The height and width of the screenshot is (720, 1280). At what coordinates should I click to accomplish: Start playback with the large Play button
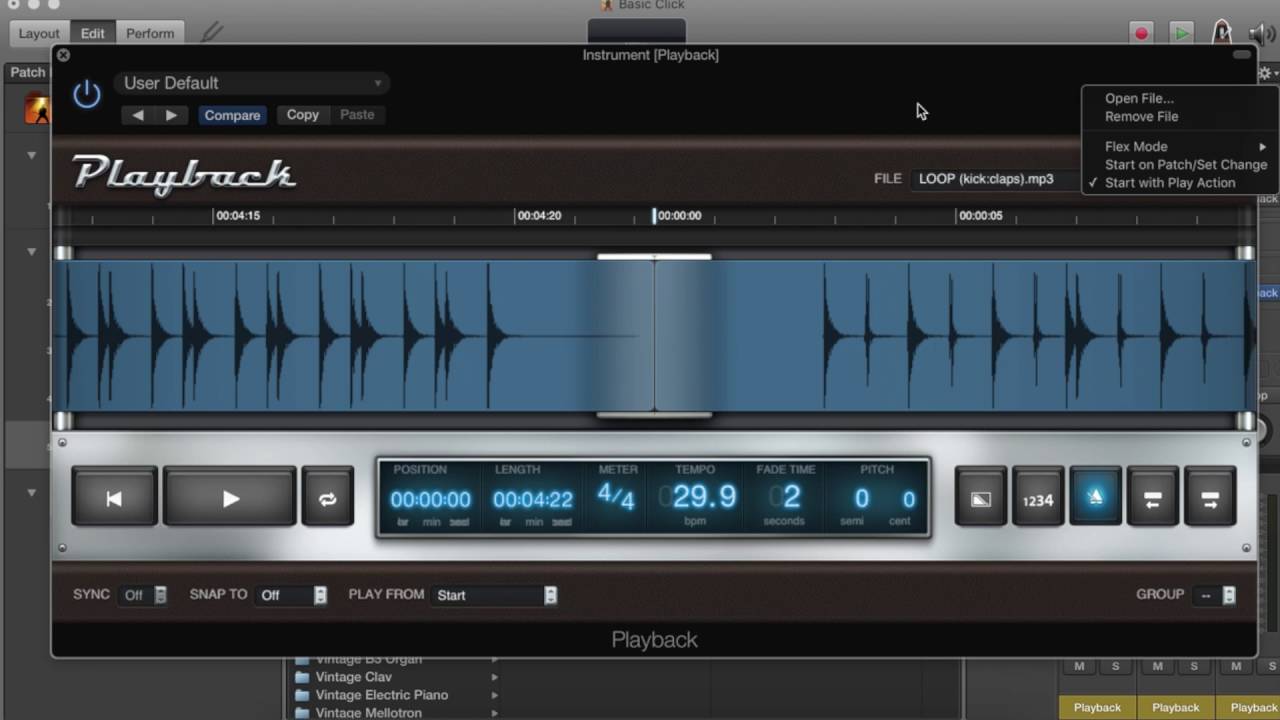tap(230, 498)
